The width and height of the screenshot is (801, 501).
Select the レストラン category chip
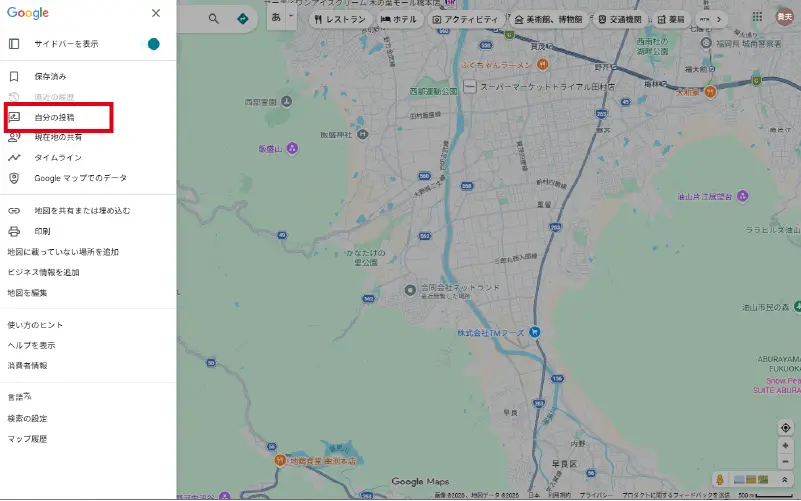(340, 19)
